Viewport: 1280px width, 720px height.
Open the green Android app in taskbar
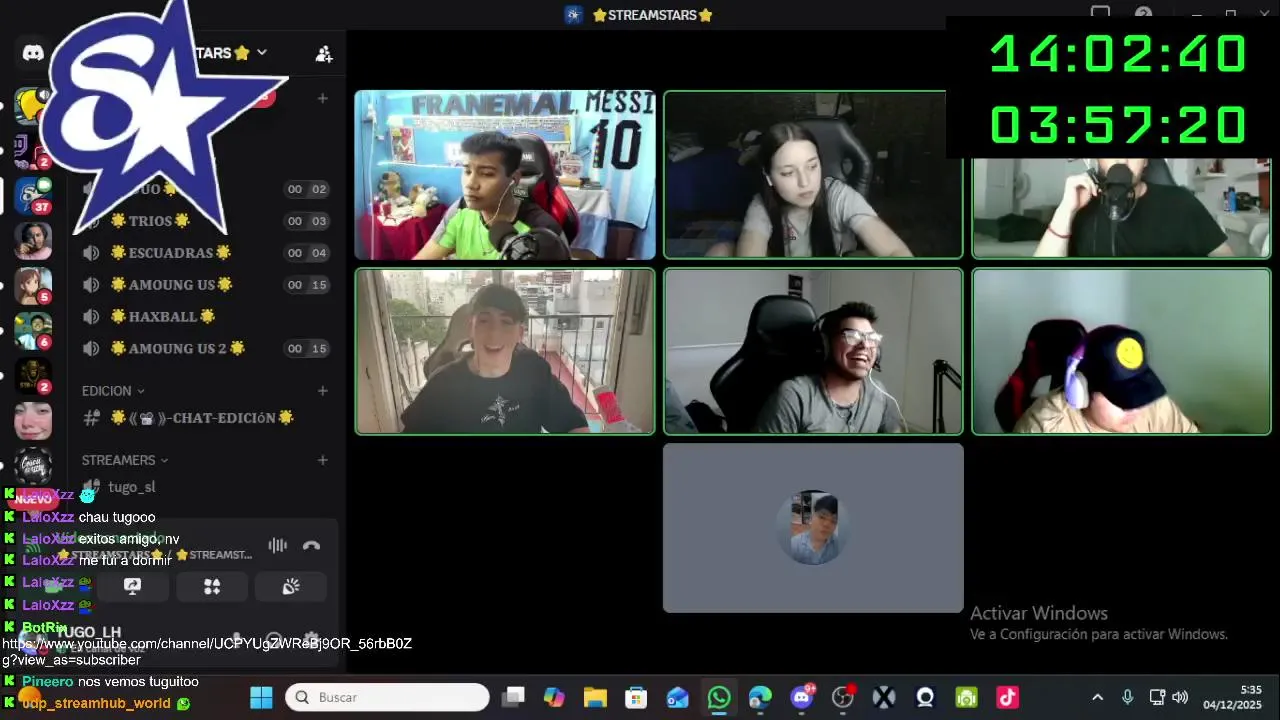click(966, 697)
